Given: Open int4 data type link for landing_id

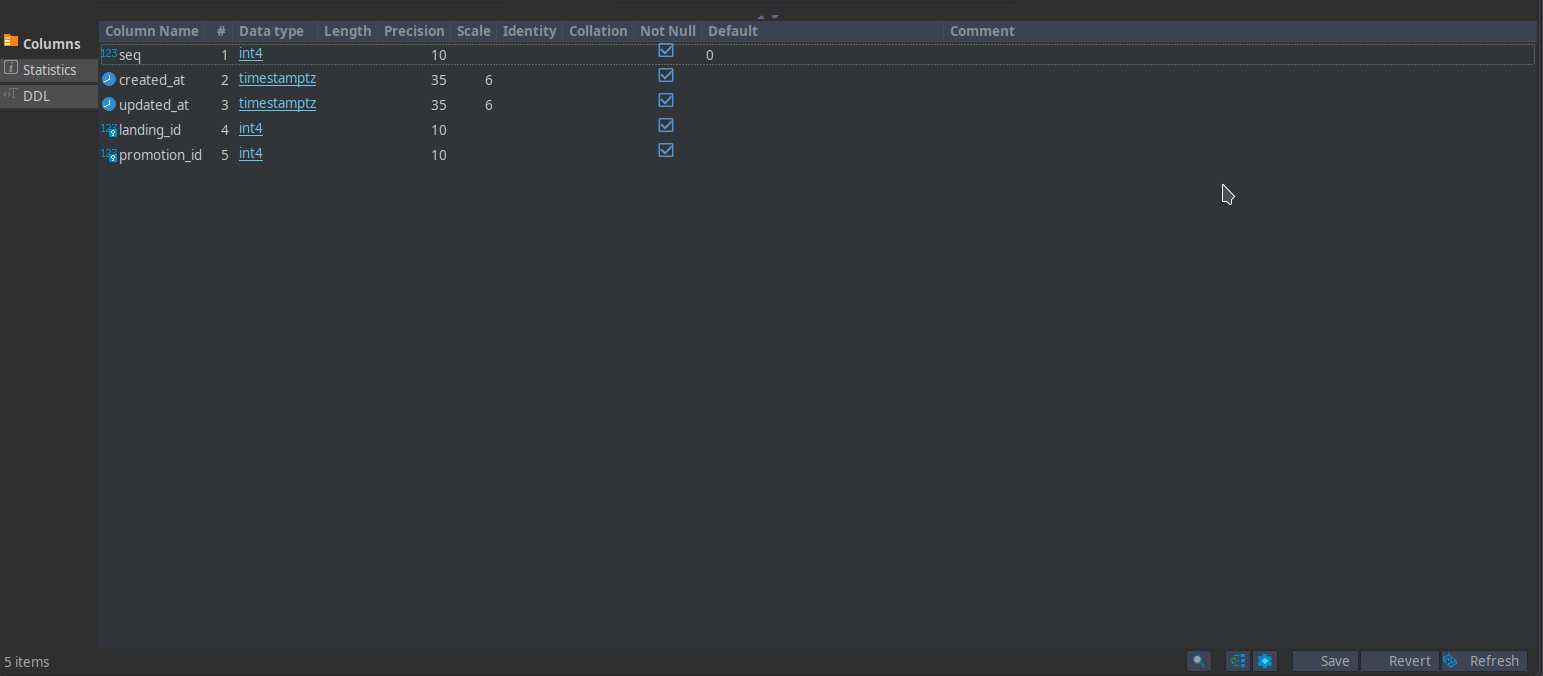Looking at the screenshot, I should [x=251, y=129].
